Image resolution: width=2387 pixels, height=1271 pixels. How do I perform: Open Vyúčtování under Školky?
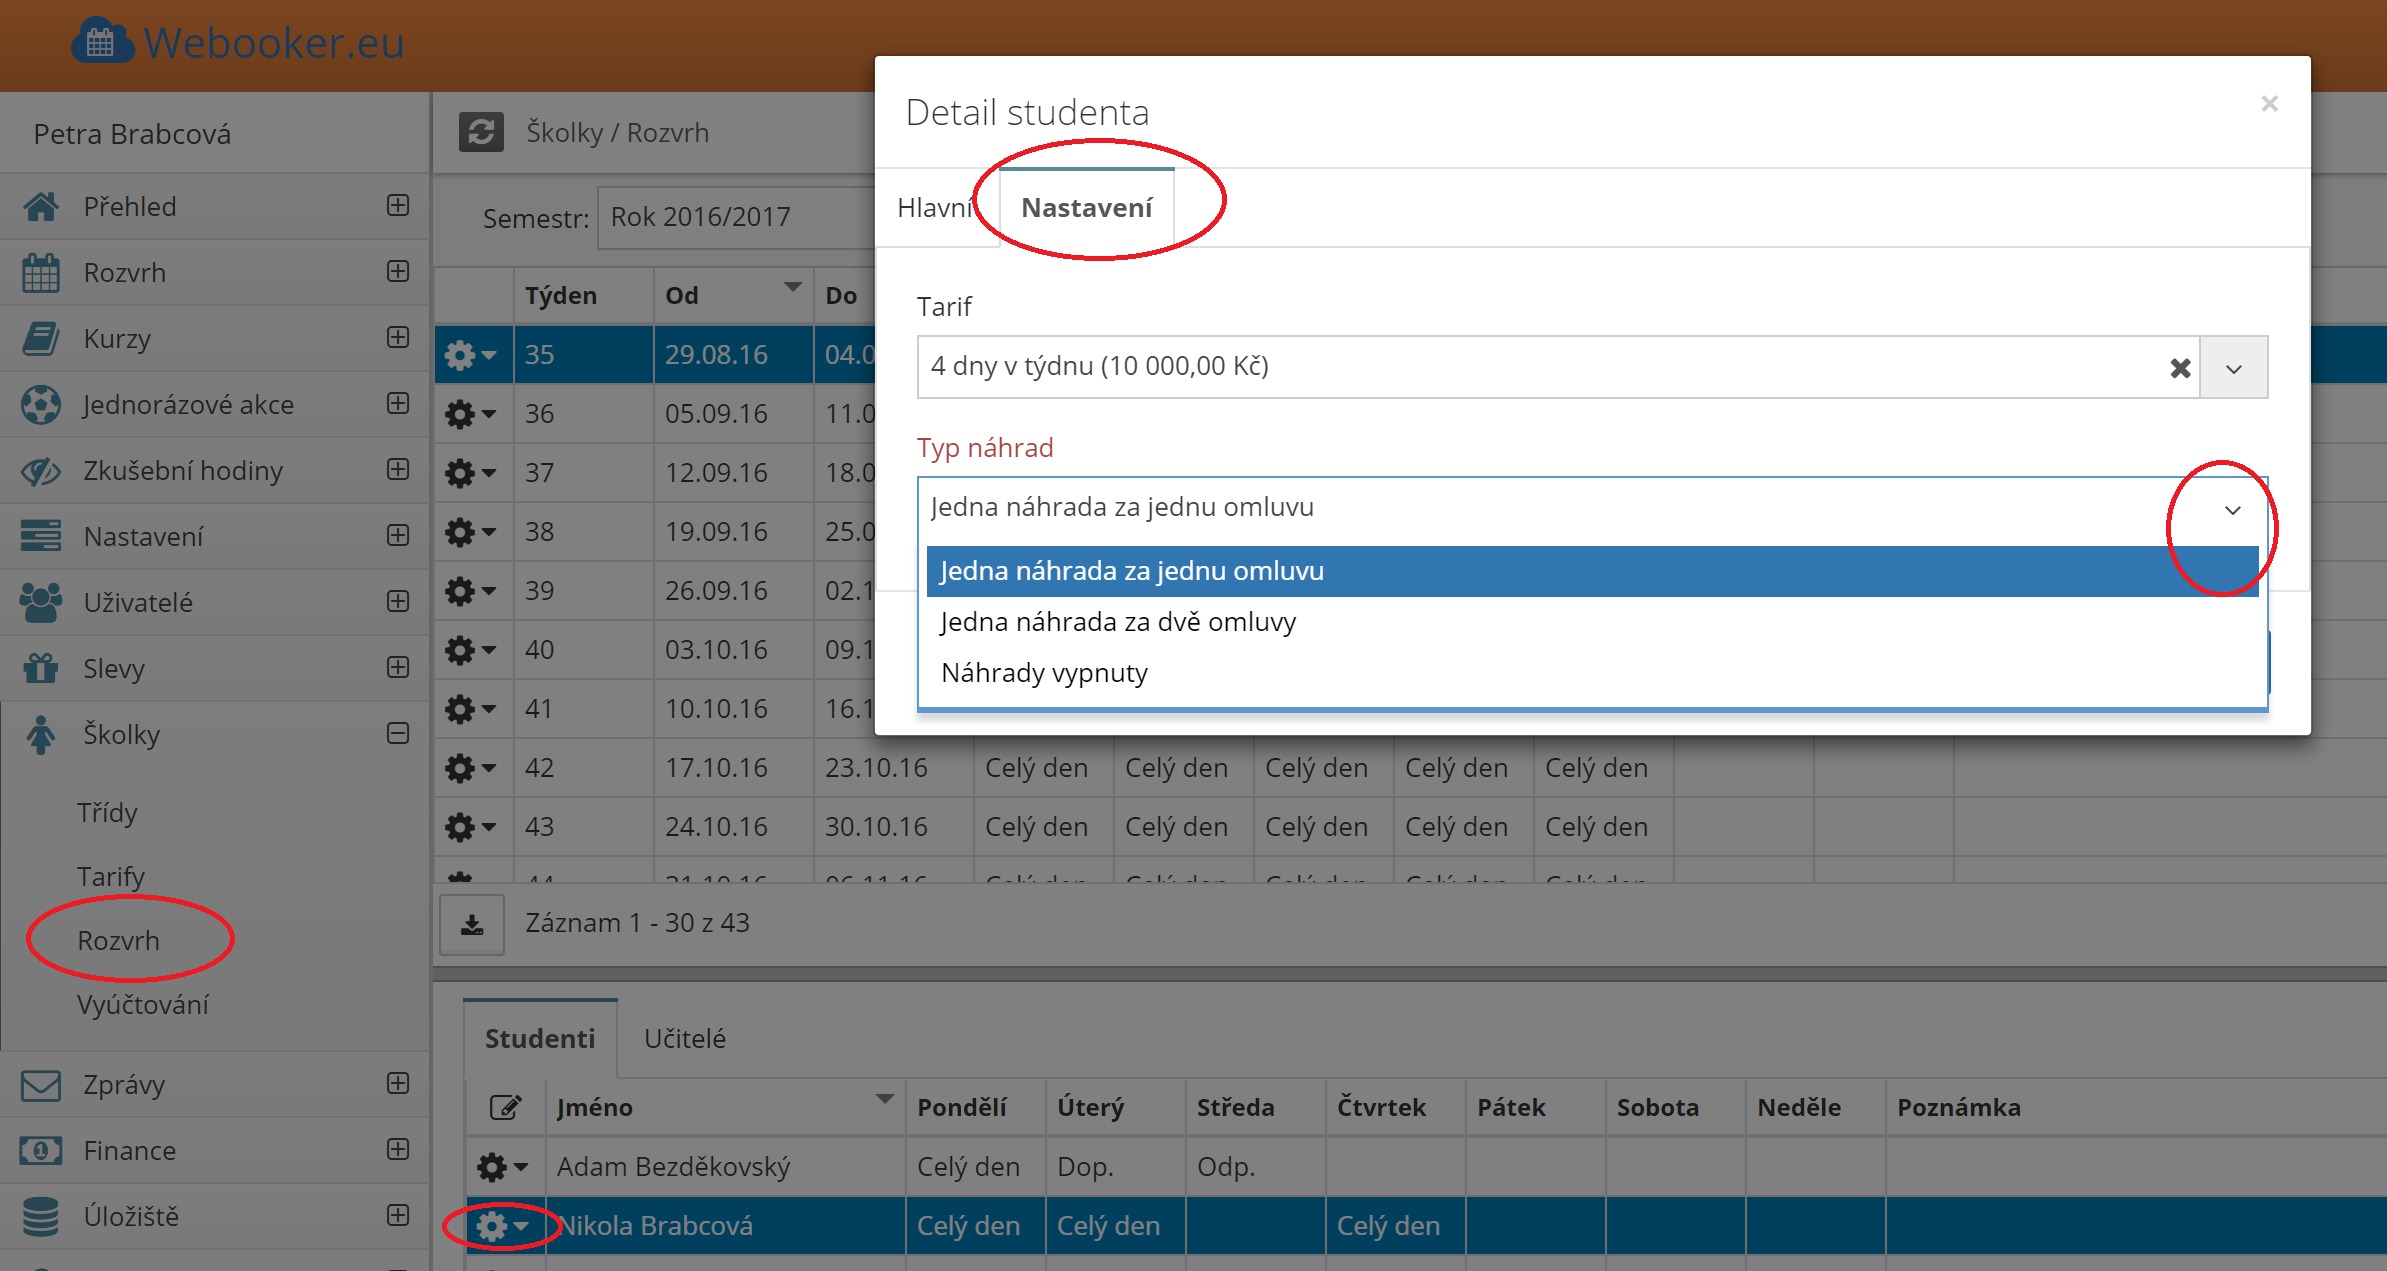point(143,1005)
